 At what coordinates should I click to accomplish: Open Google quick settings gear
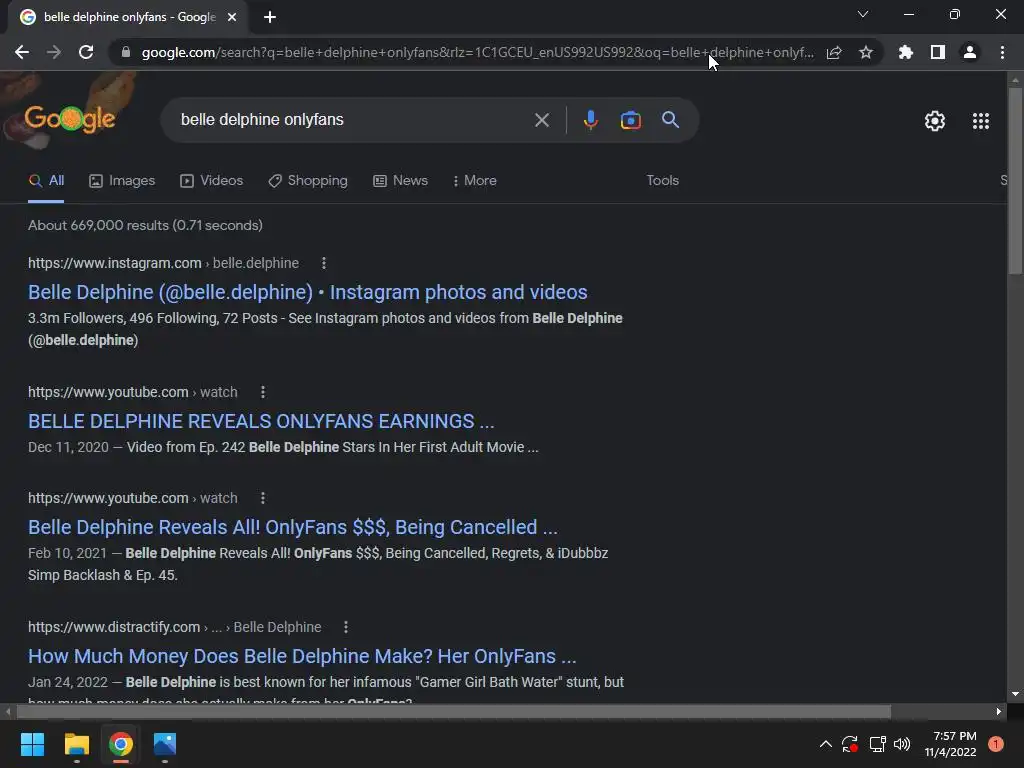[935, 121]
